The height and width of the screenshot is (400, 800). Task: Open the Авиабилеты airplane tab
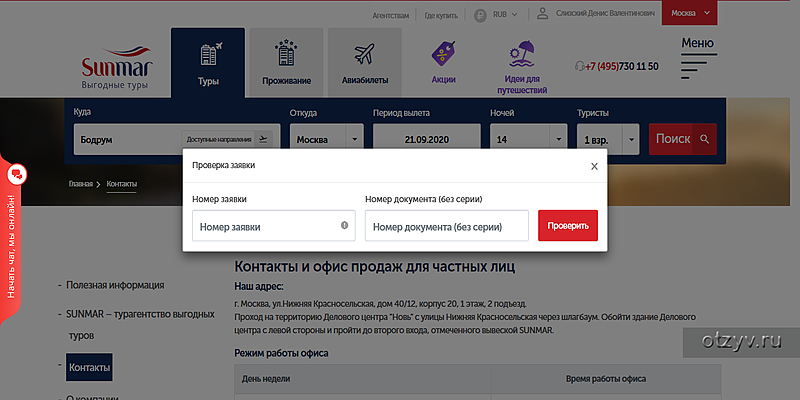point(364,63)
